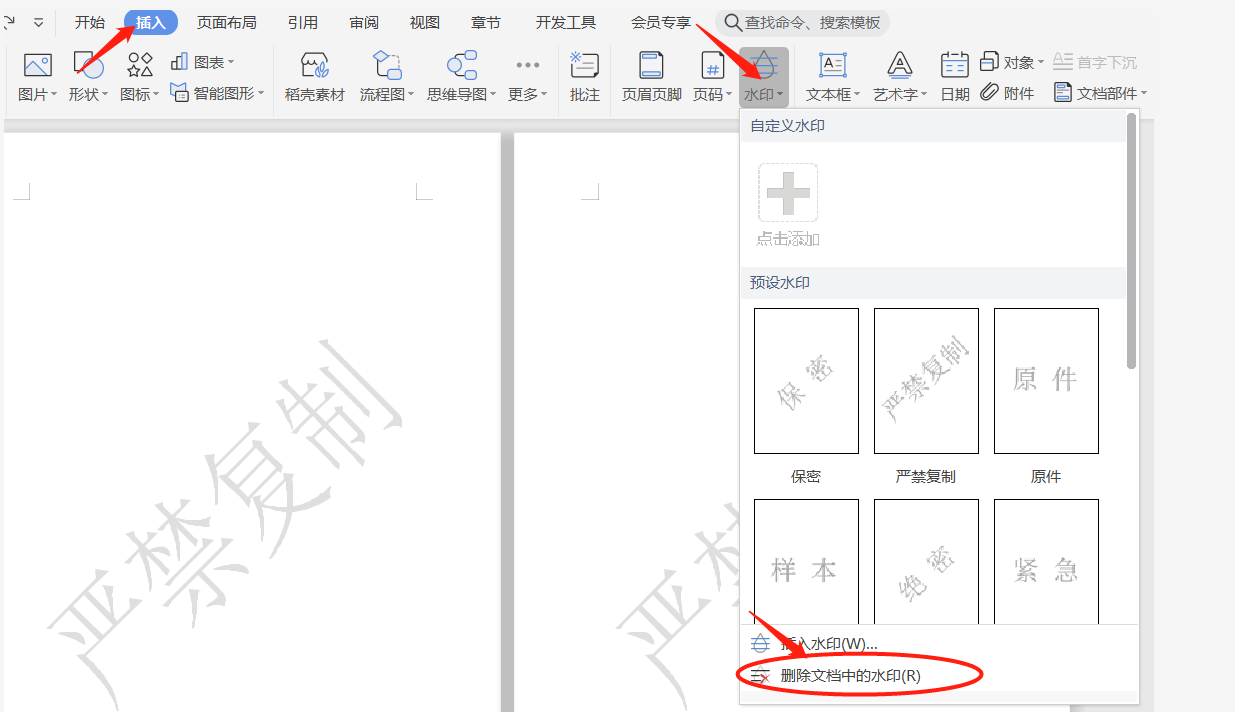The width and height of the screenshot is (1235, 712).
Task: Expand the 流程图 dropdown arrow
Action: [x=411, y=95]
